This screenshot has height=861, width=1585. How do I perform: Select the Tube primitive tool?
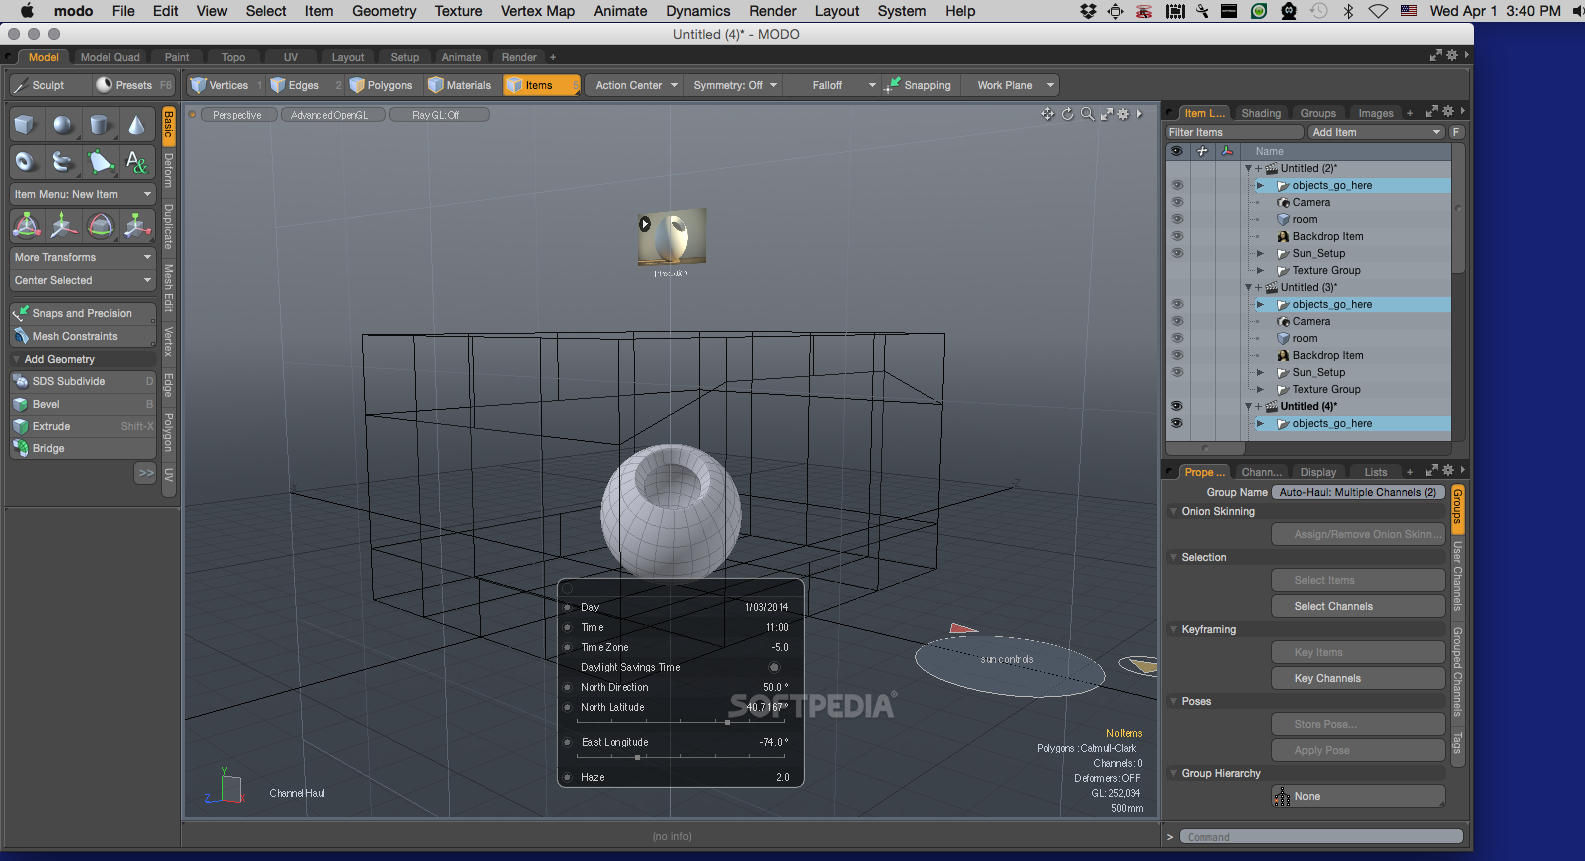tap(63, 161)
